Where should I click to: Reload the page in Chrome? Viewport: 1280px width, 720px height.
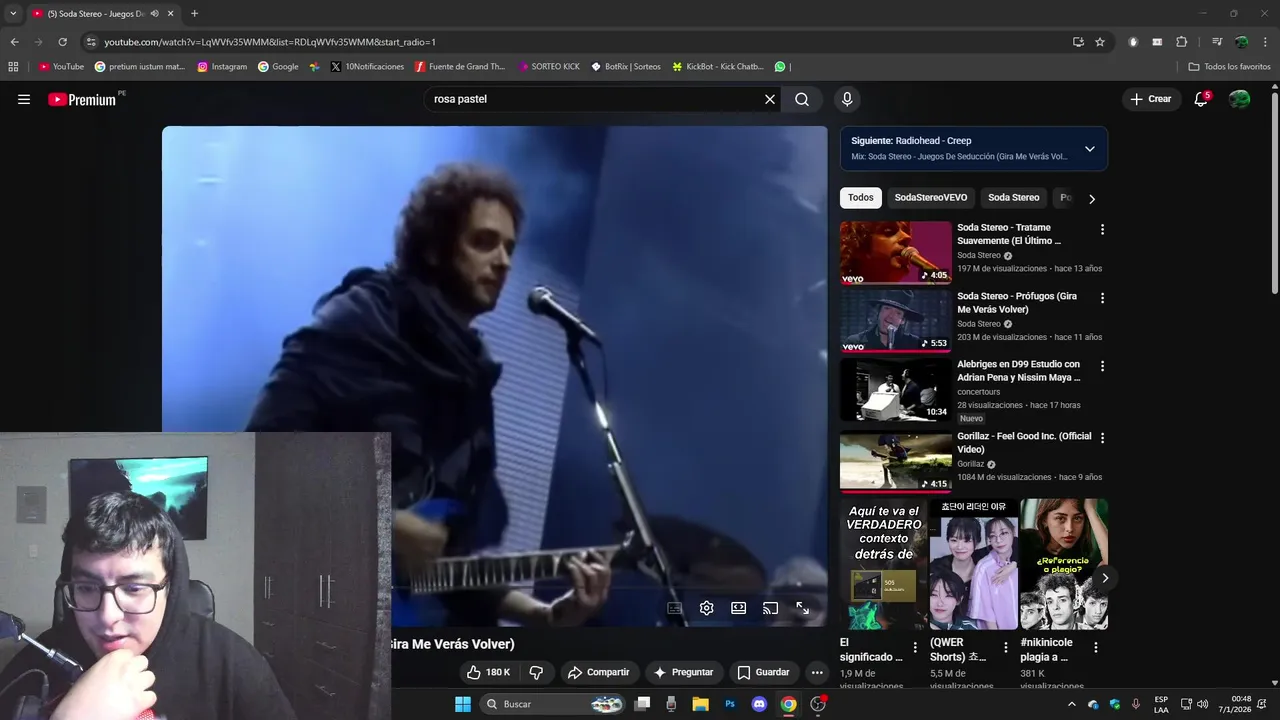click(62, 42)
